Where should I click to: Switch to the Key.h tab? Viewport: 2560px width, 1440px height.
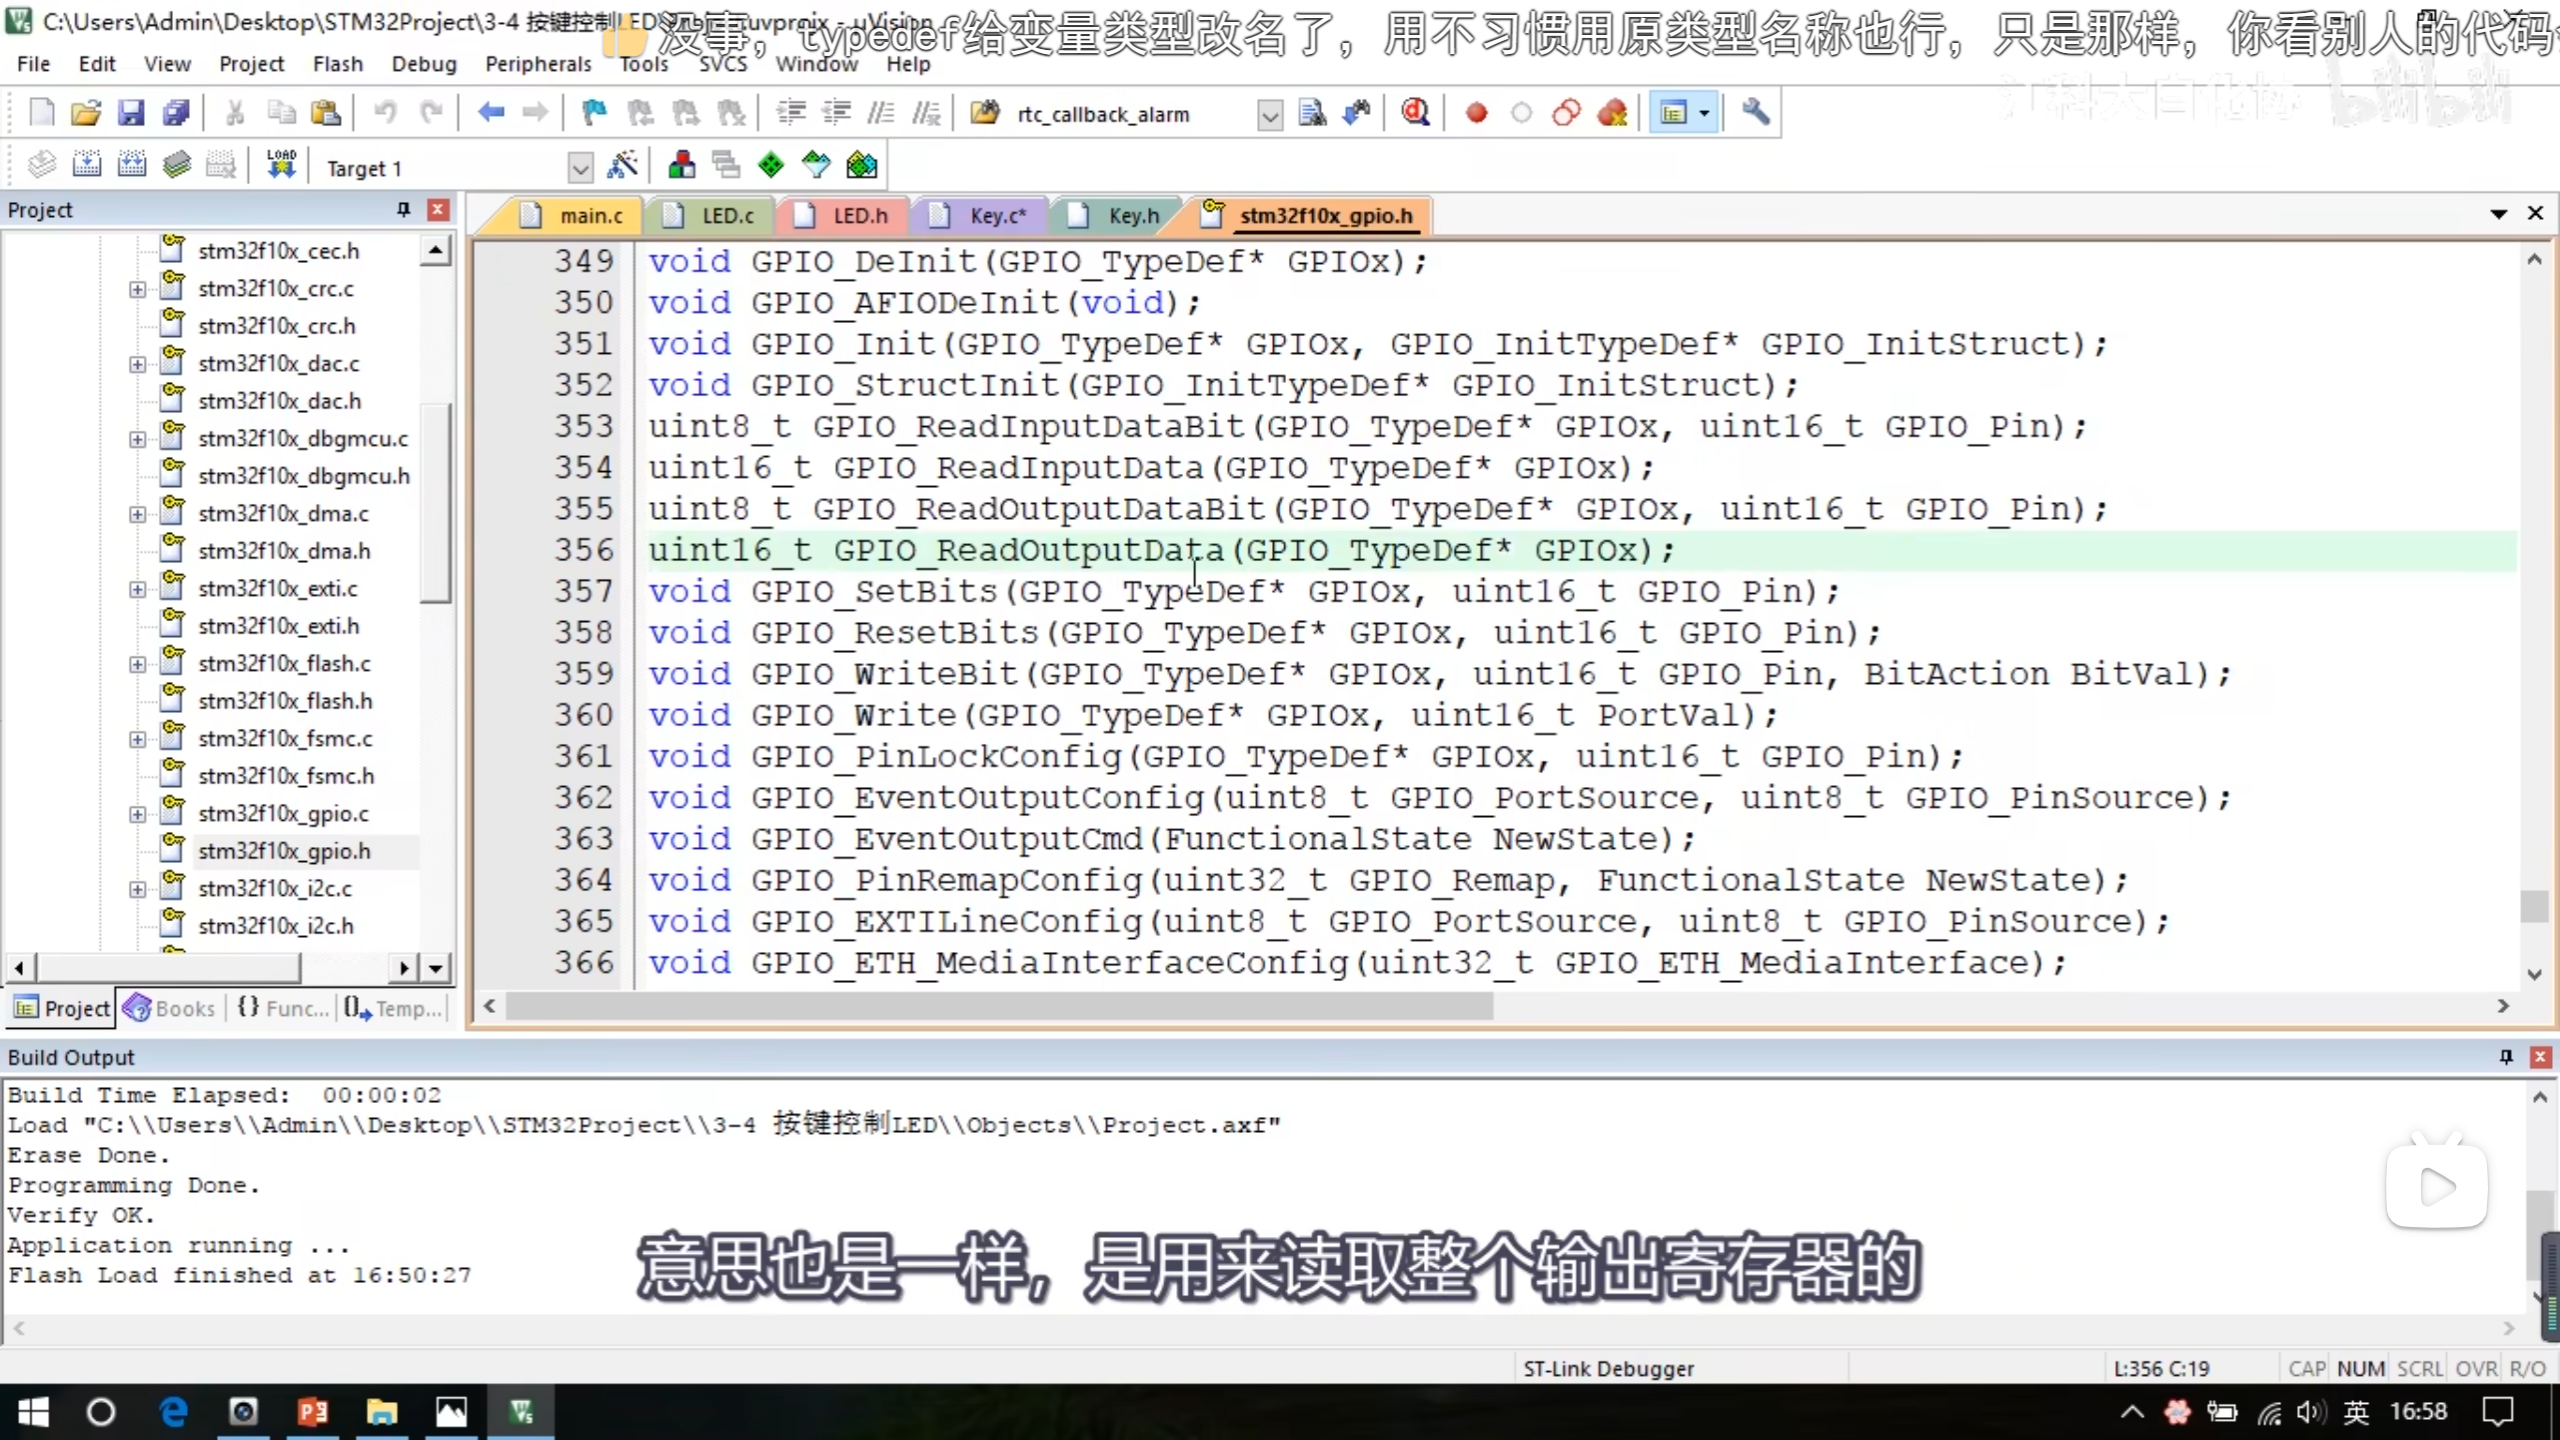pyautogui.click(x=1132, y=216)
